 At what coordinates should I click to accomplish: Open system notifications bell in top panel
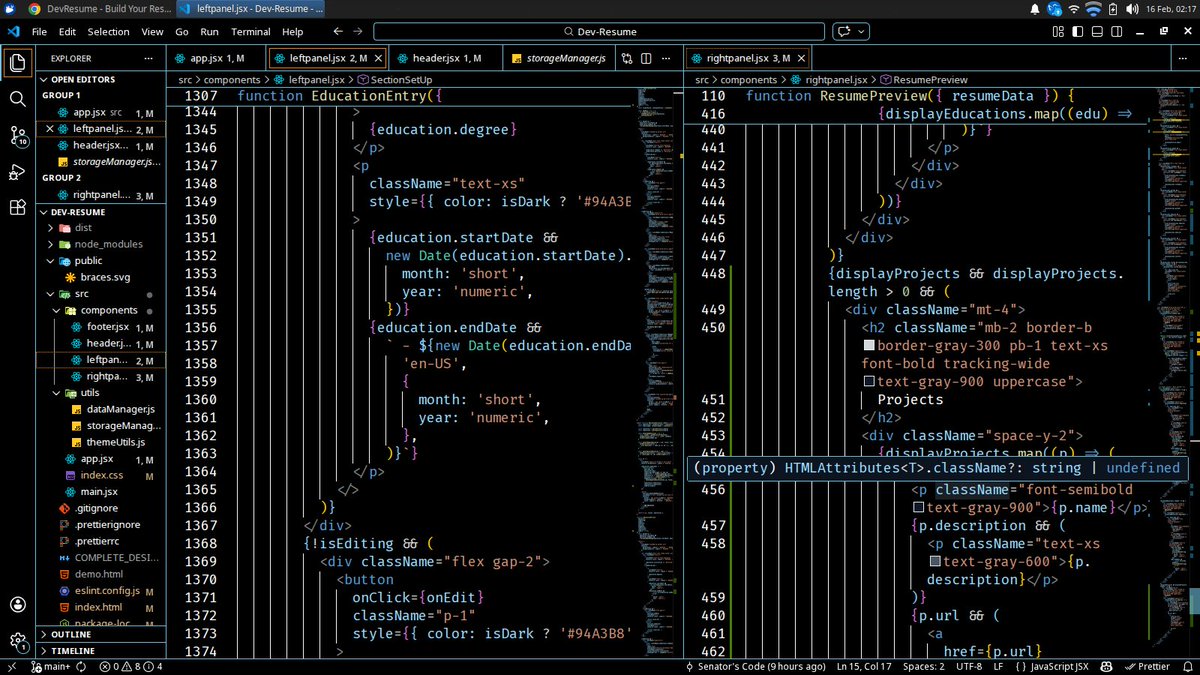(x=1034, y=8)
